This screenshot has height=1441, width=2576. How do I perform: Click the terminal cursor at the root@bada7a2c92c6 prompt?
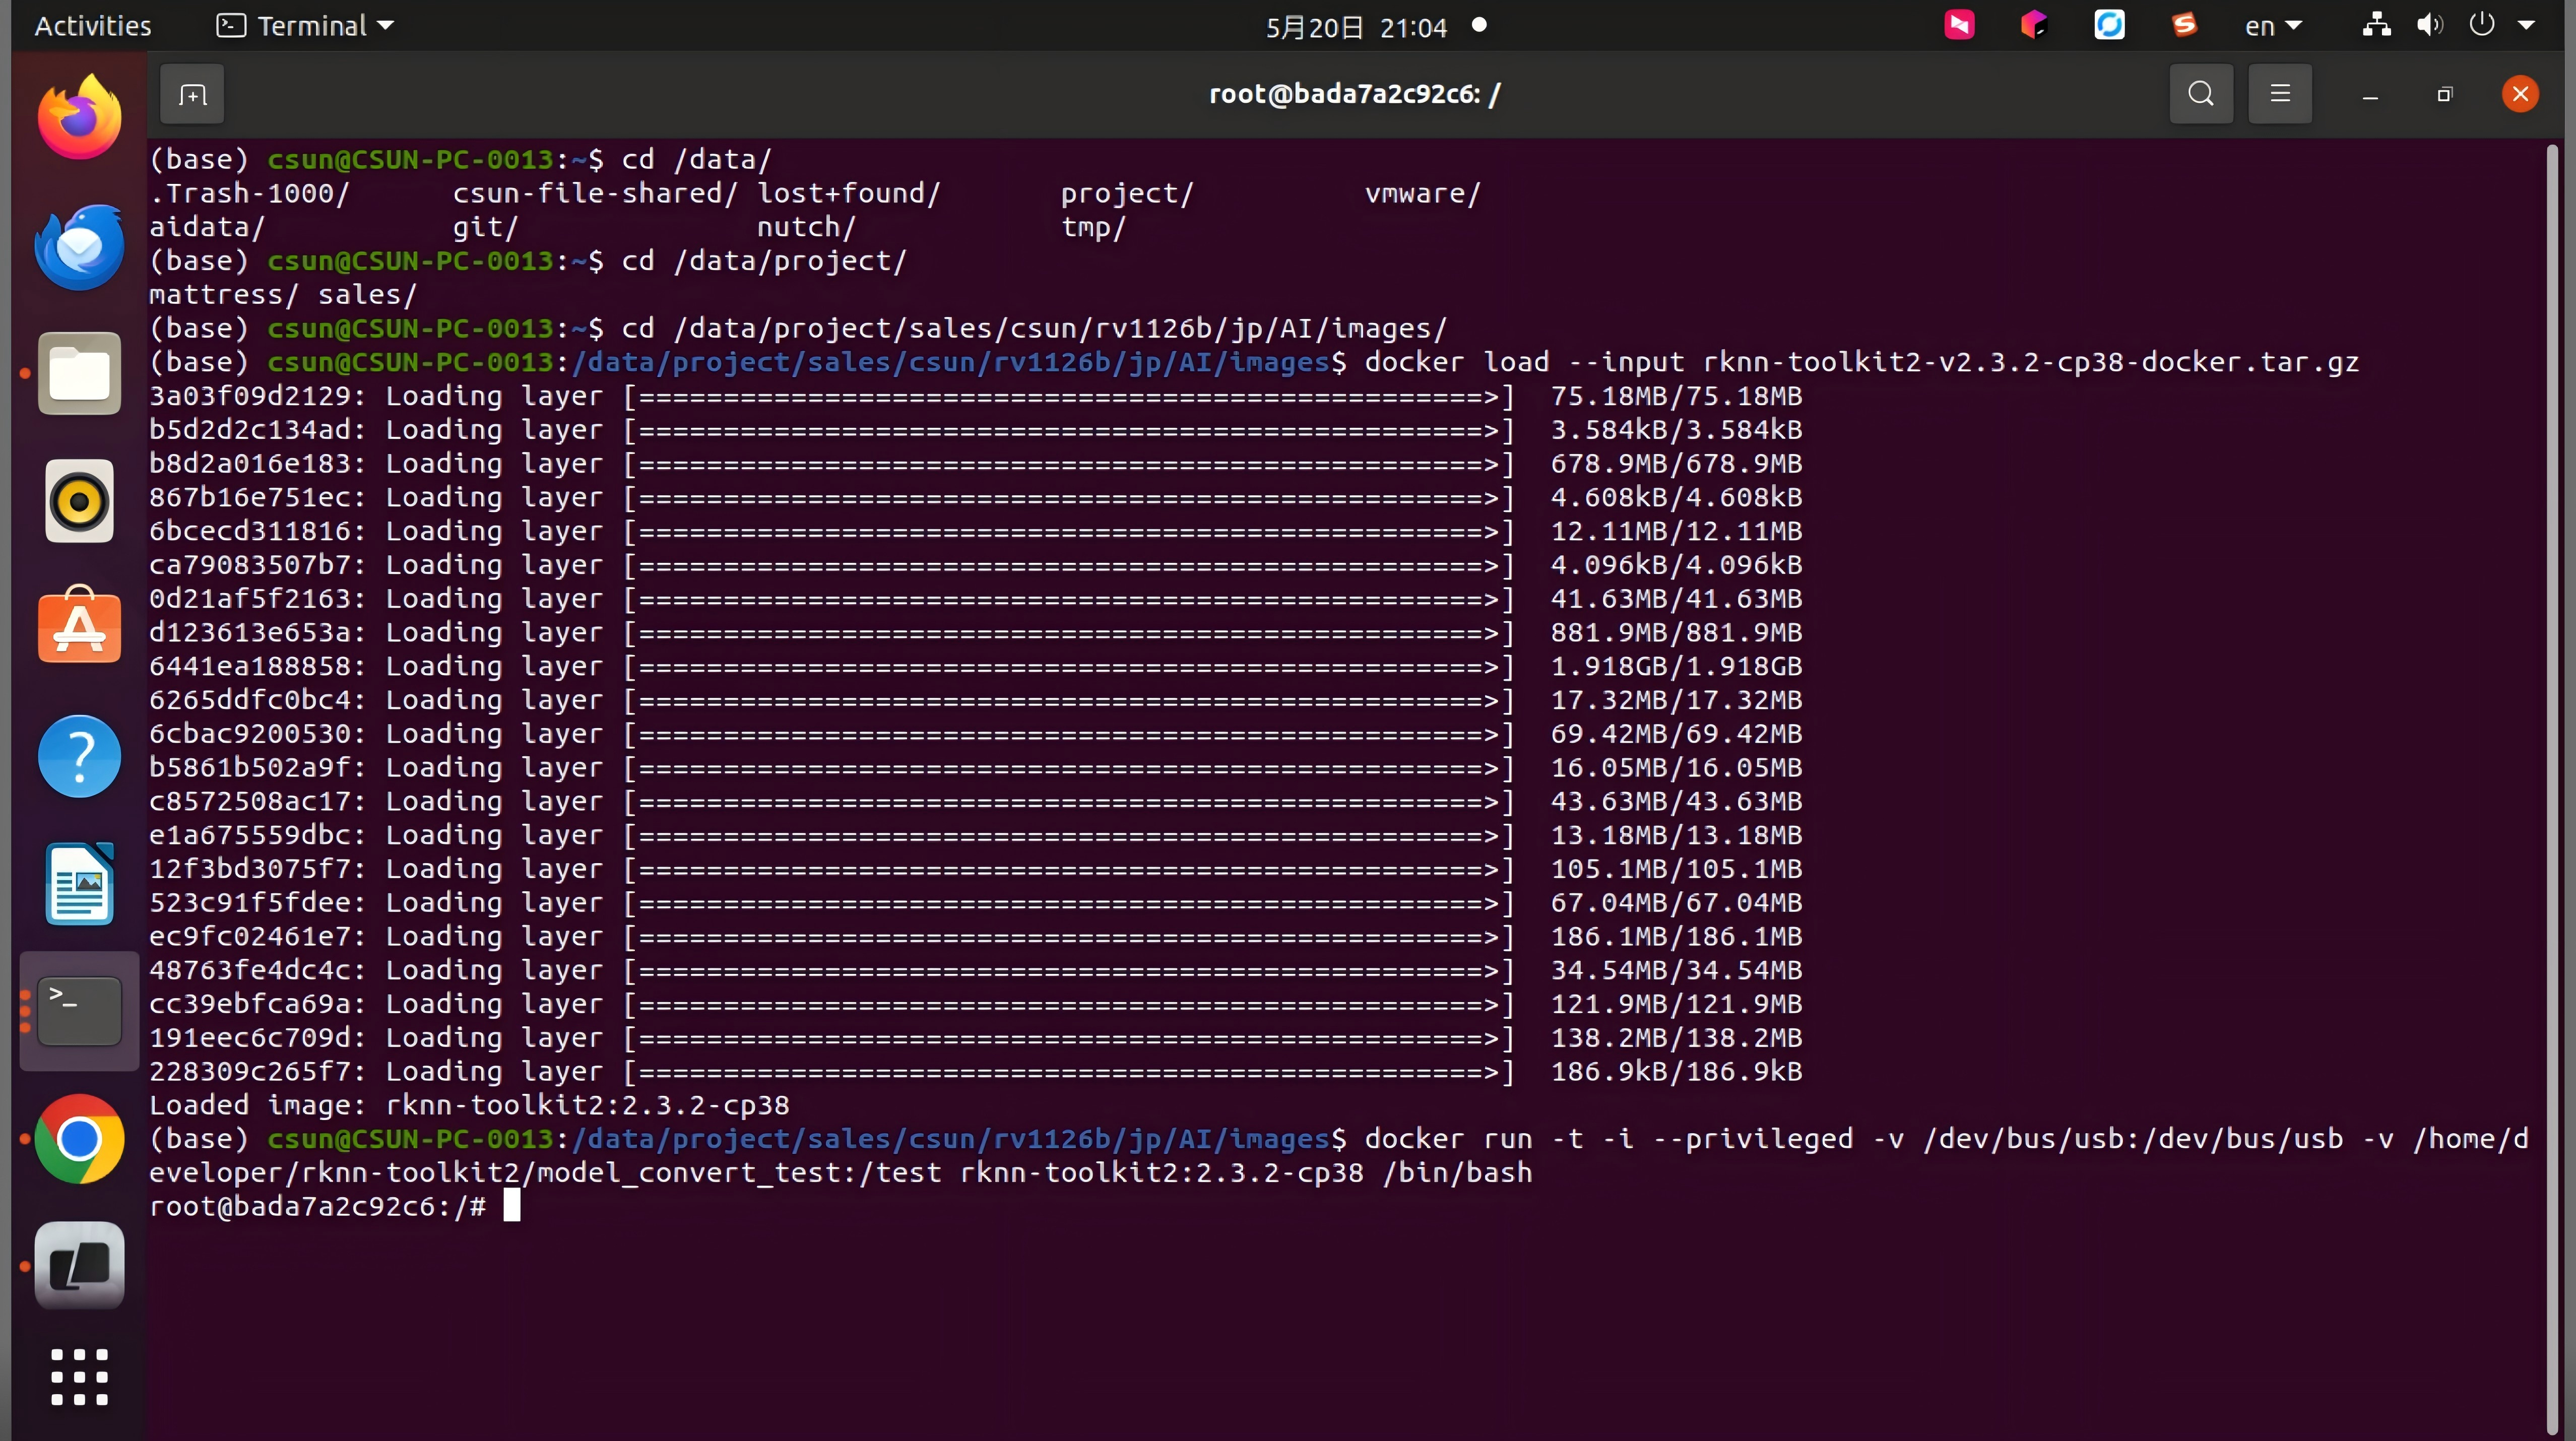(512, 1205)
